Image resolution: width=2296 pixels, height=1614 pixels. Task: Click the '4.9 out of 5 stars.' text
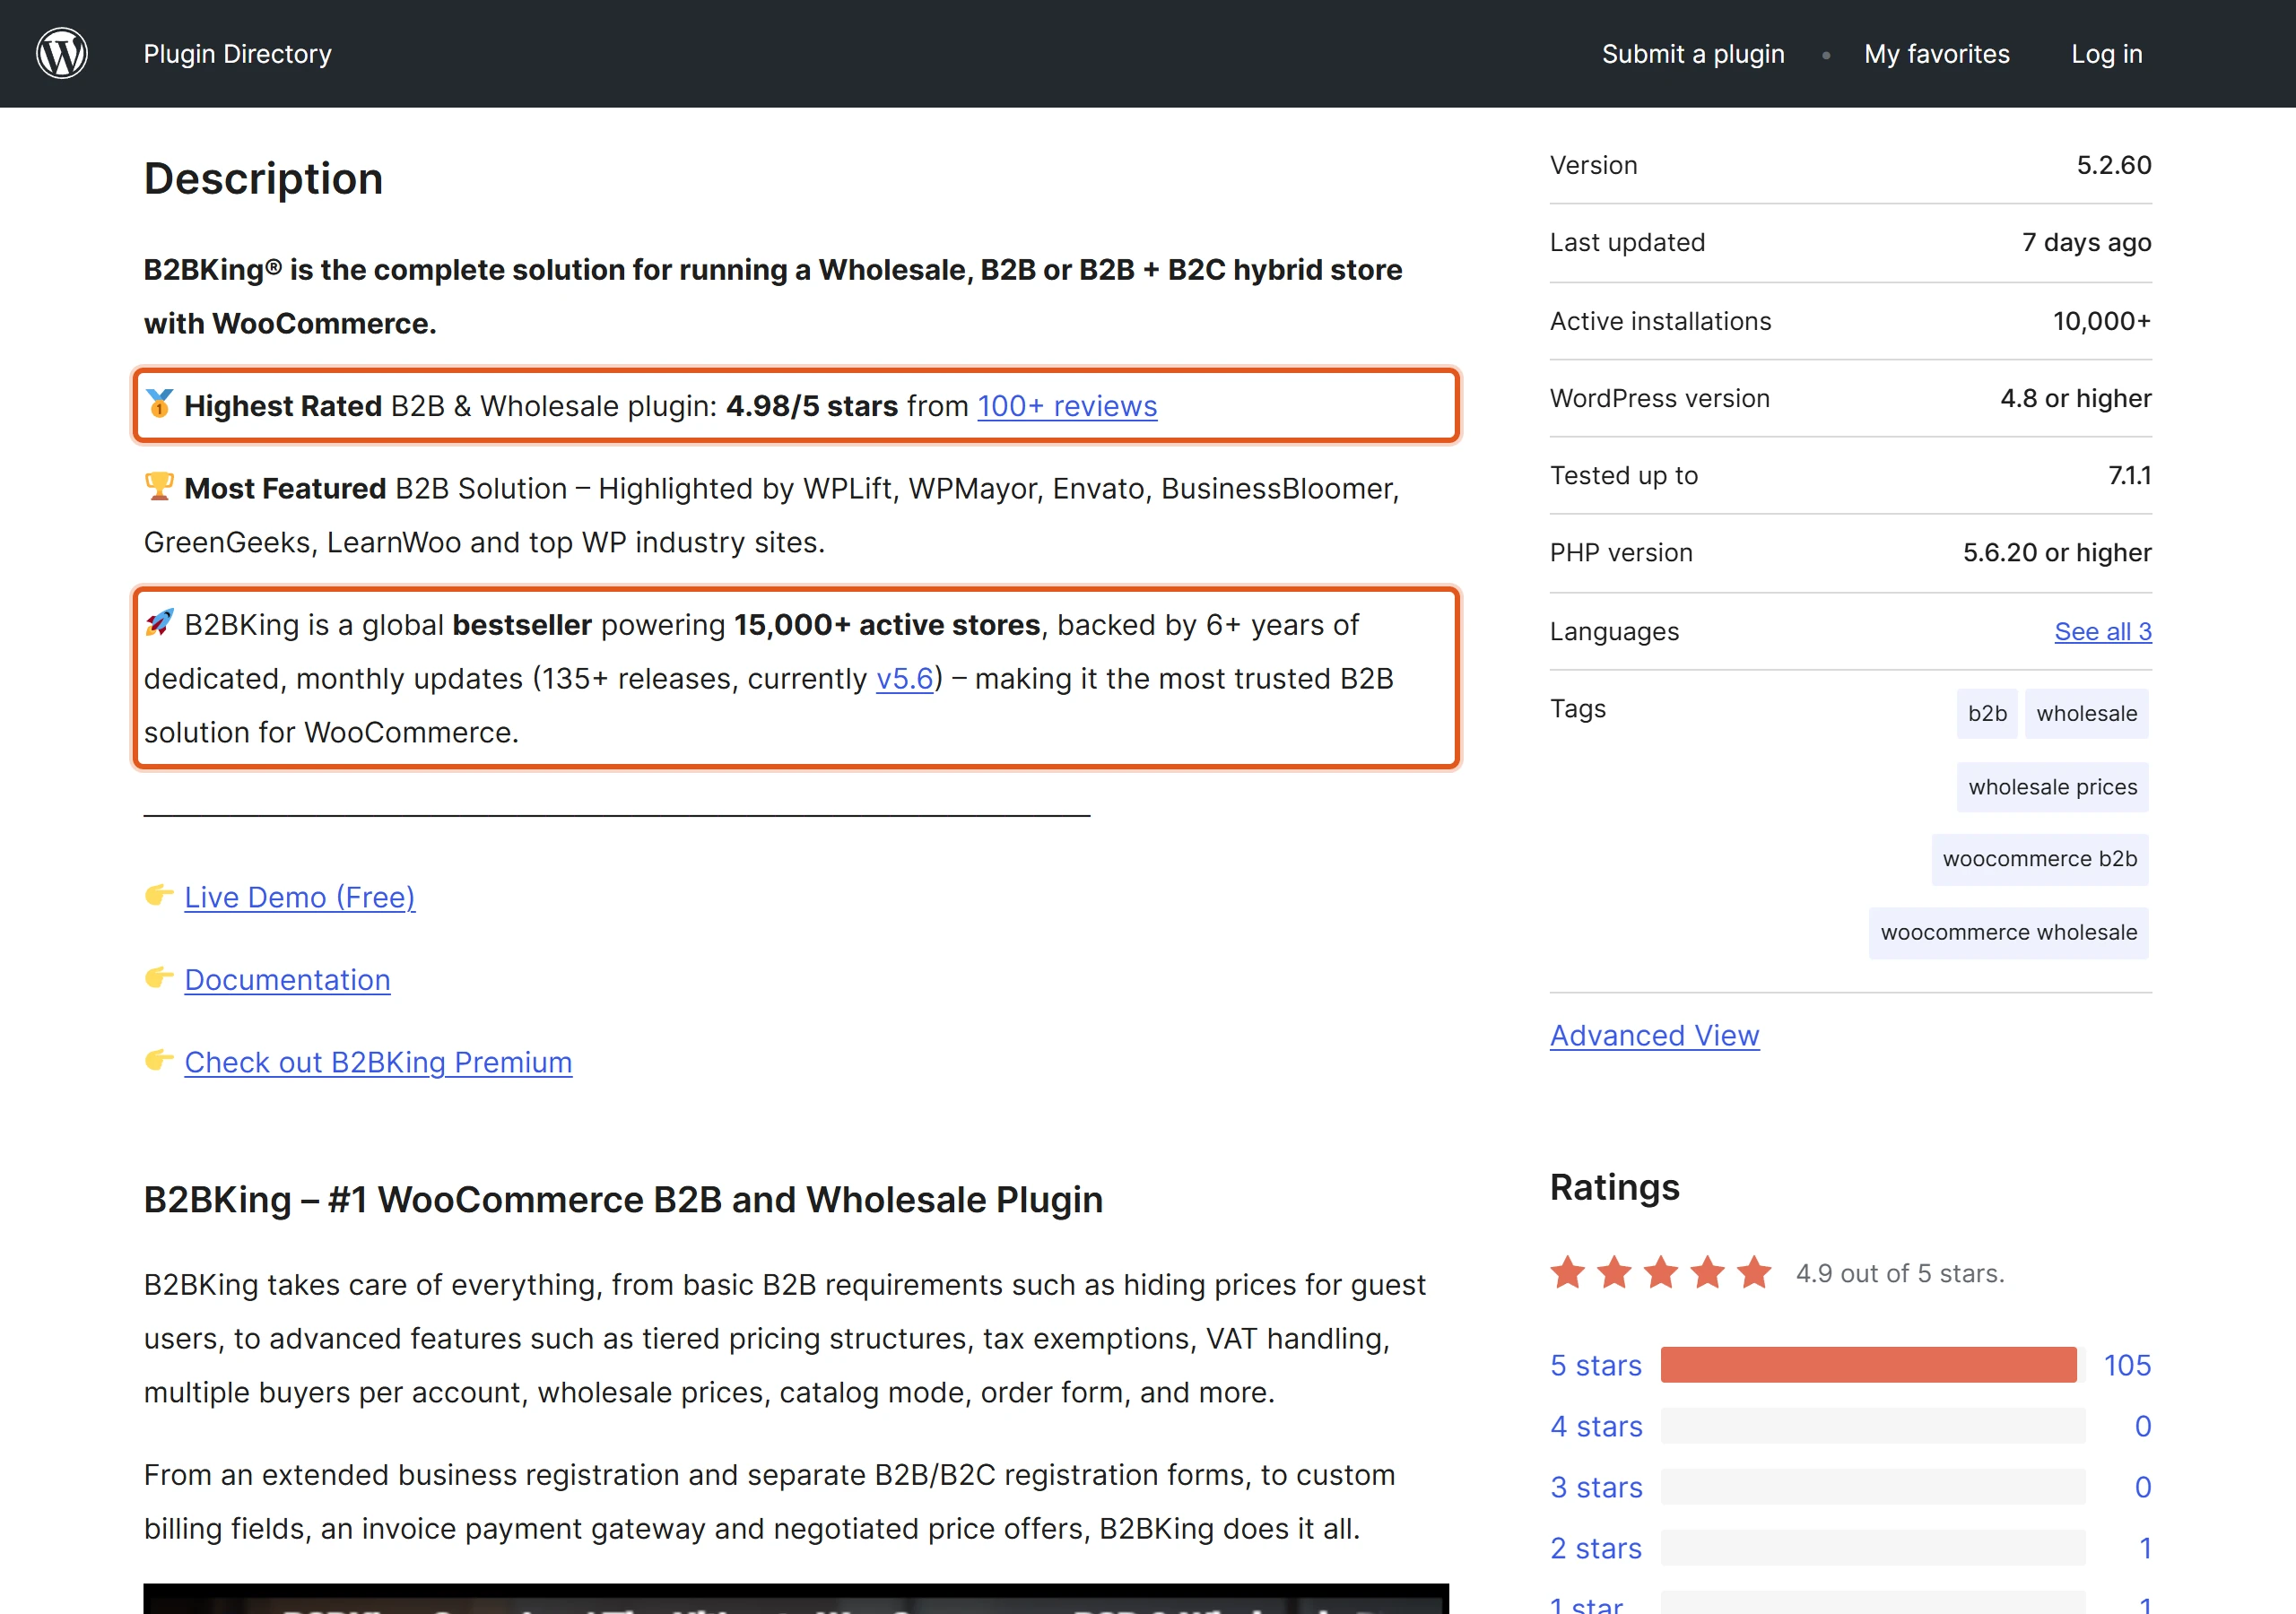coord(1899,1274)
